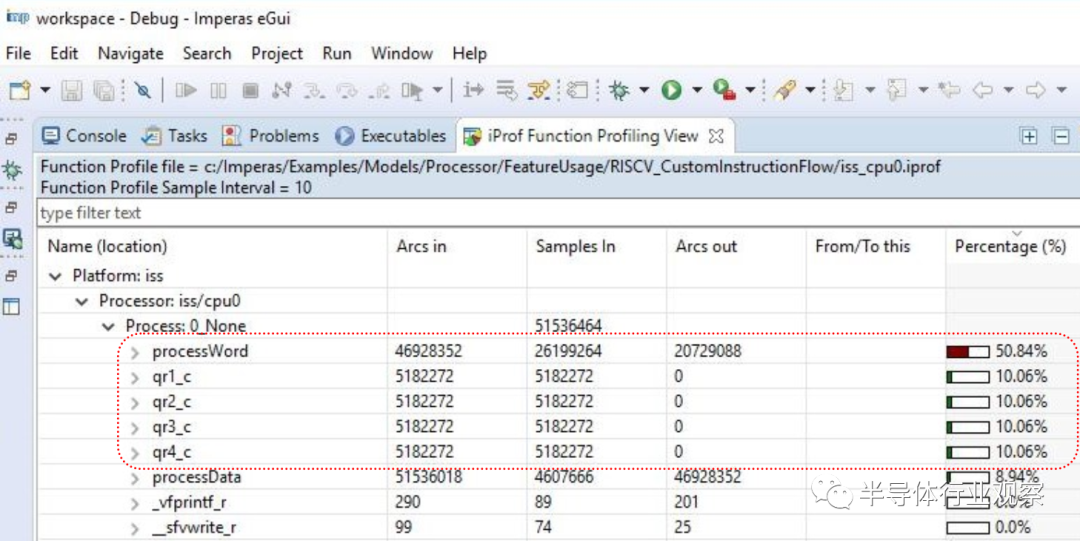The height and width of the screenshot is (541, 1080).
Task: Click the Last Edit Location icon
Action: click(950, 90)
